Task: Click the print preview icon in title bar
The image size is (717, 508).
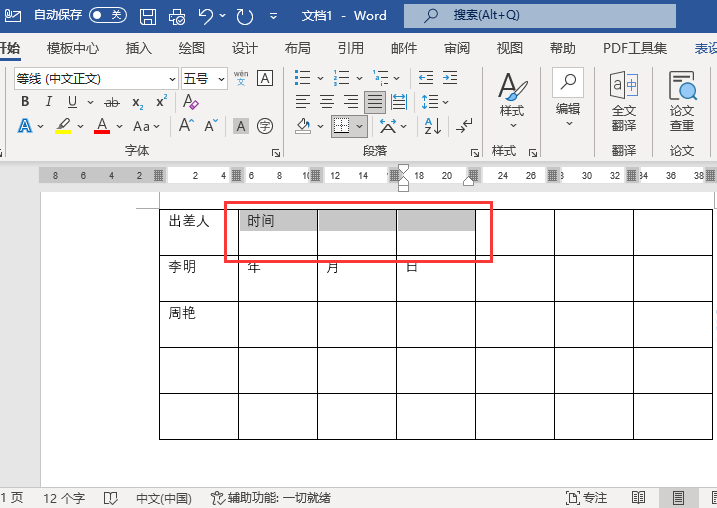Action: [177, 16]
